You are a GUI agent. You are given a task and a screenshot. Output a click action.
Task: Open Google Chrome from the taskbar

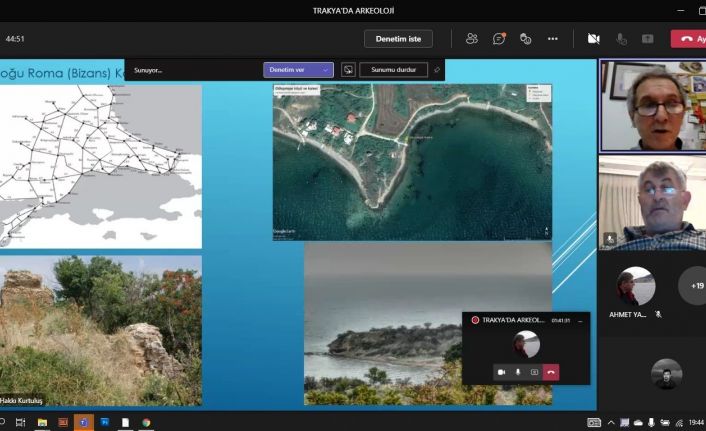pos(146,423)
